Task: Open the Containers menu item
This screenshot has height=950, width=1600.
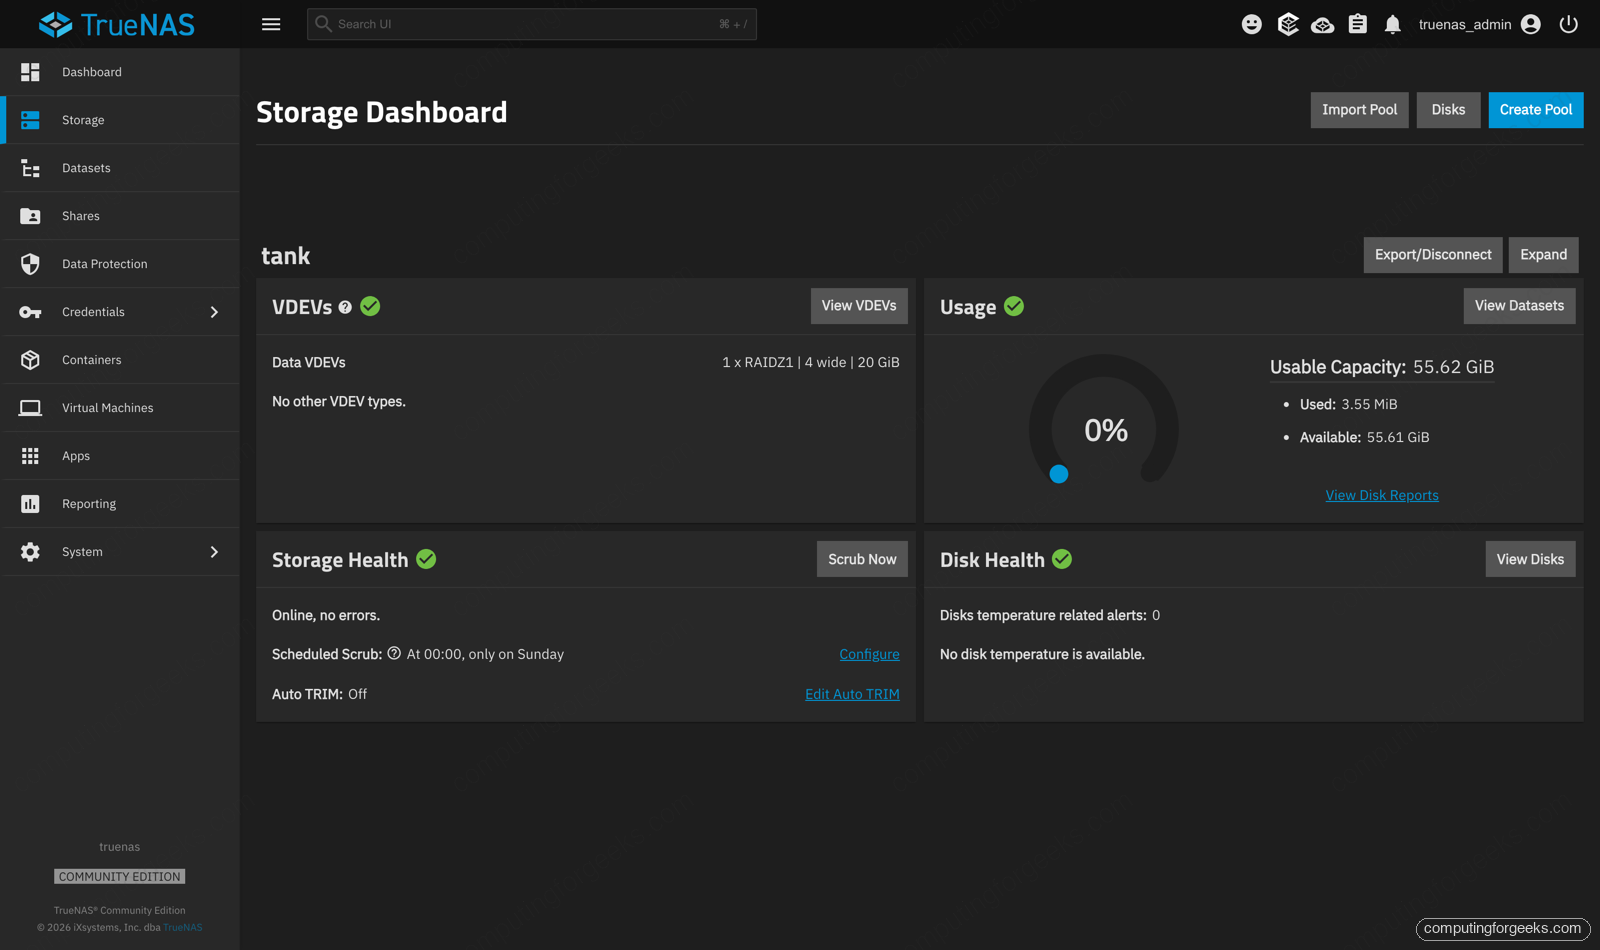Action: [x=120, y=360]
